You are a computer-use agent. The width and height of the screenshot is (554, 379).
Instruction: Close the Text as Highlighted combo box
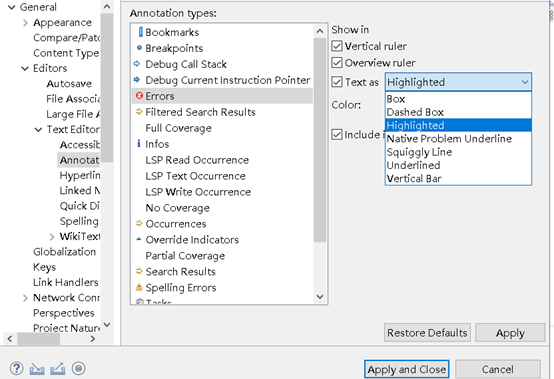click(x=458, y=82)
